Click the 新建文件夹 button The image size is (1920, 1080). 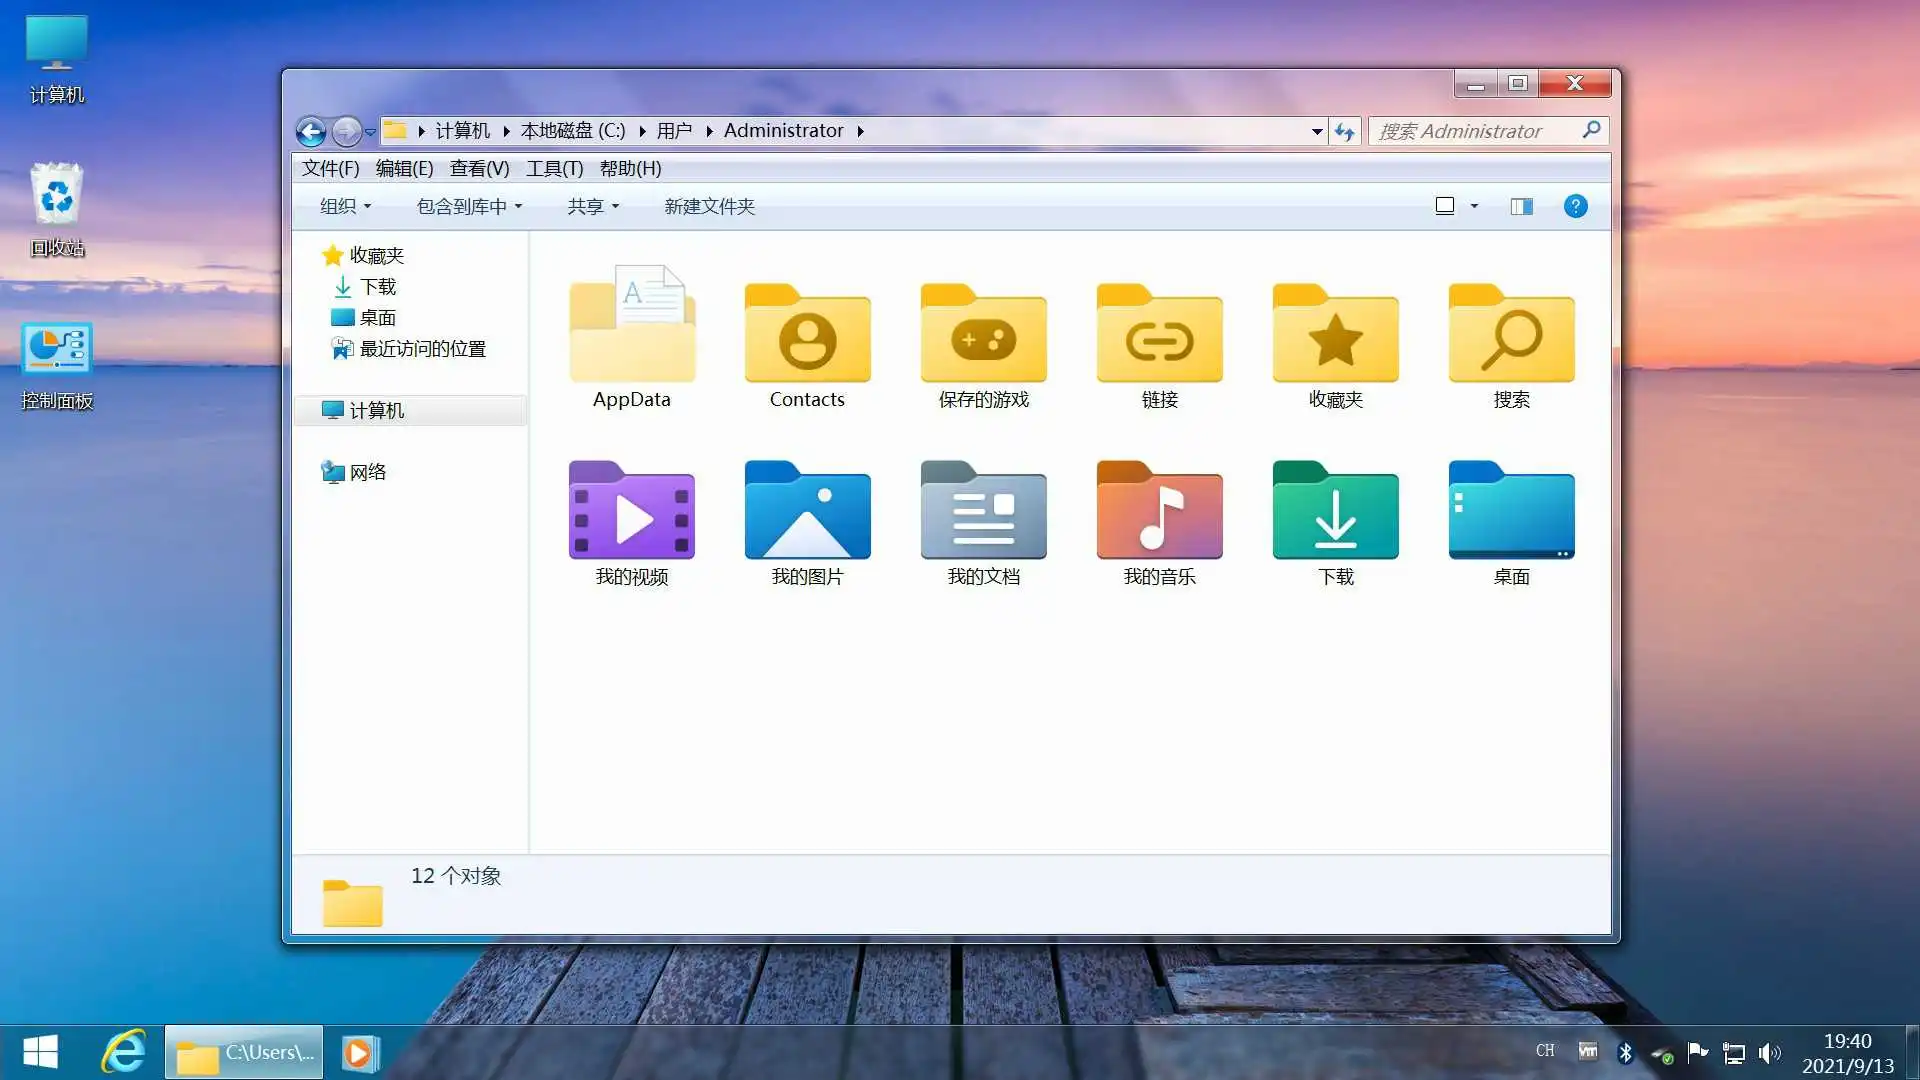709,206
